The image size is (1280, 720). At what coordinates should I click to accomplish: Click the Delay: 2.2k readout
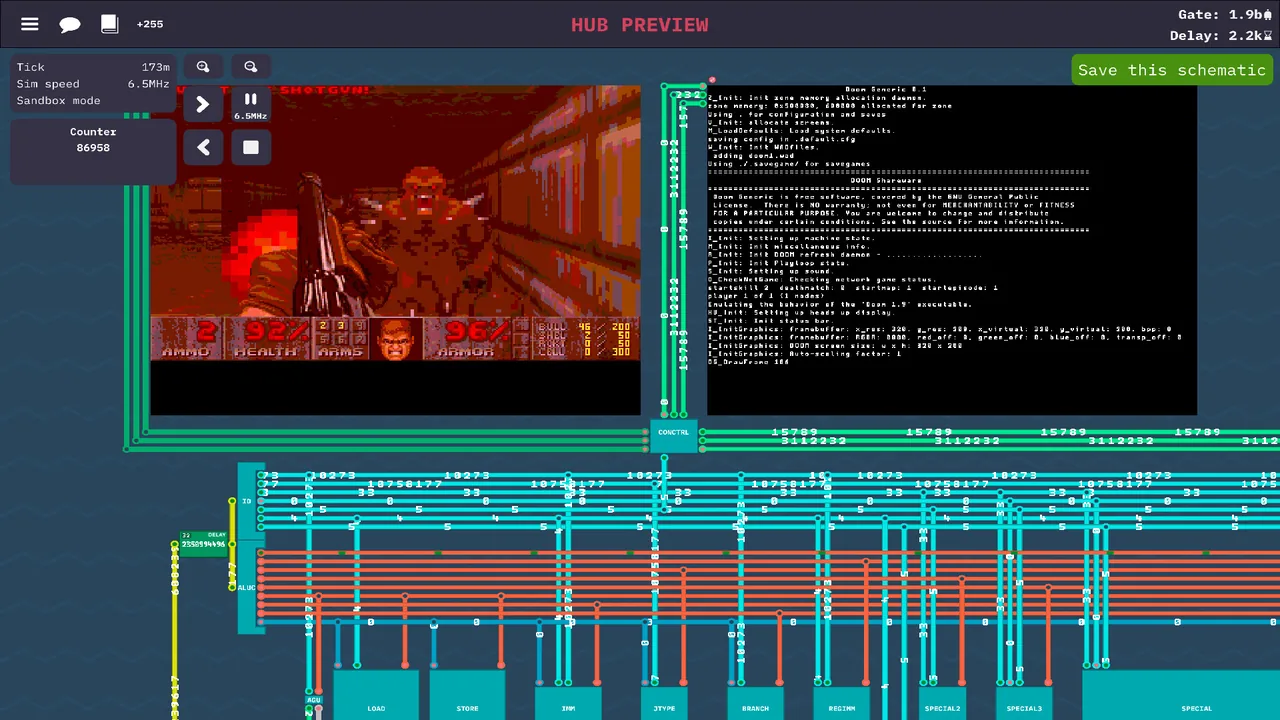tap(1221, 36)
